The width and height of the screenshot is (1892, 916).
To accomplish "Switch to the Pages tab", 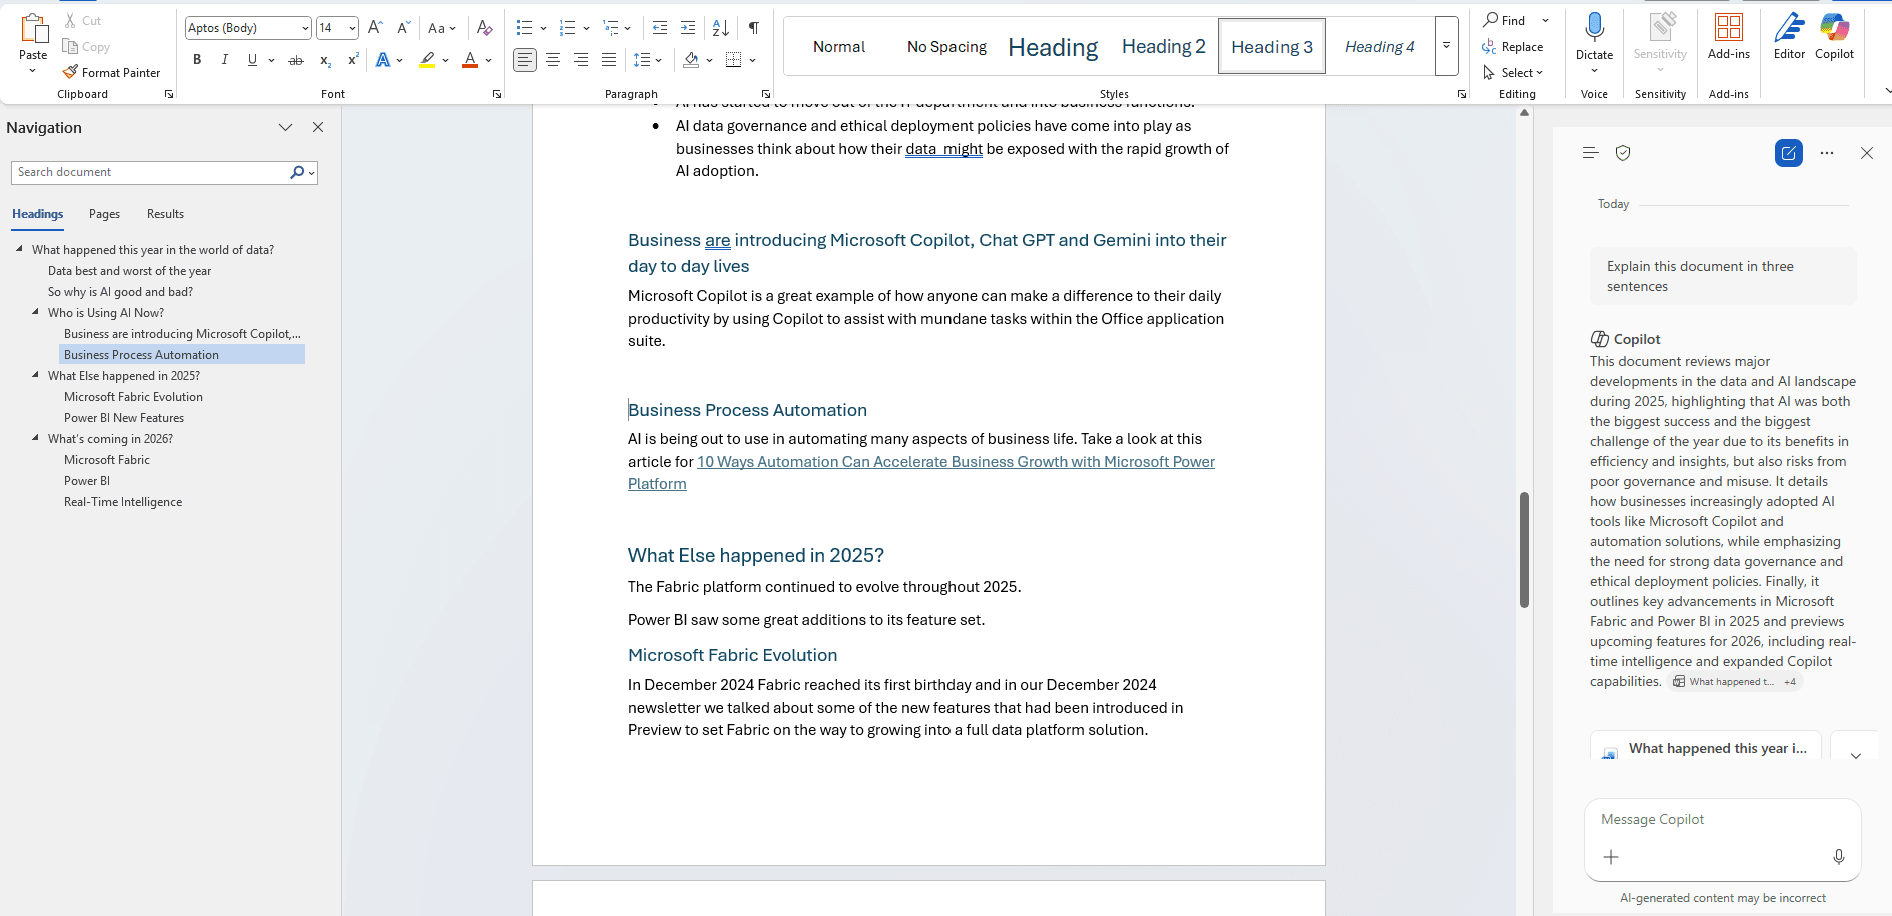I will coord(104,214).
